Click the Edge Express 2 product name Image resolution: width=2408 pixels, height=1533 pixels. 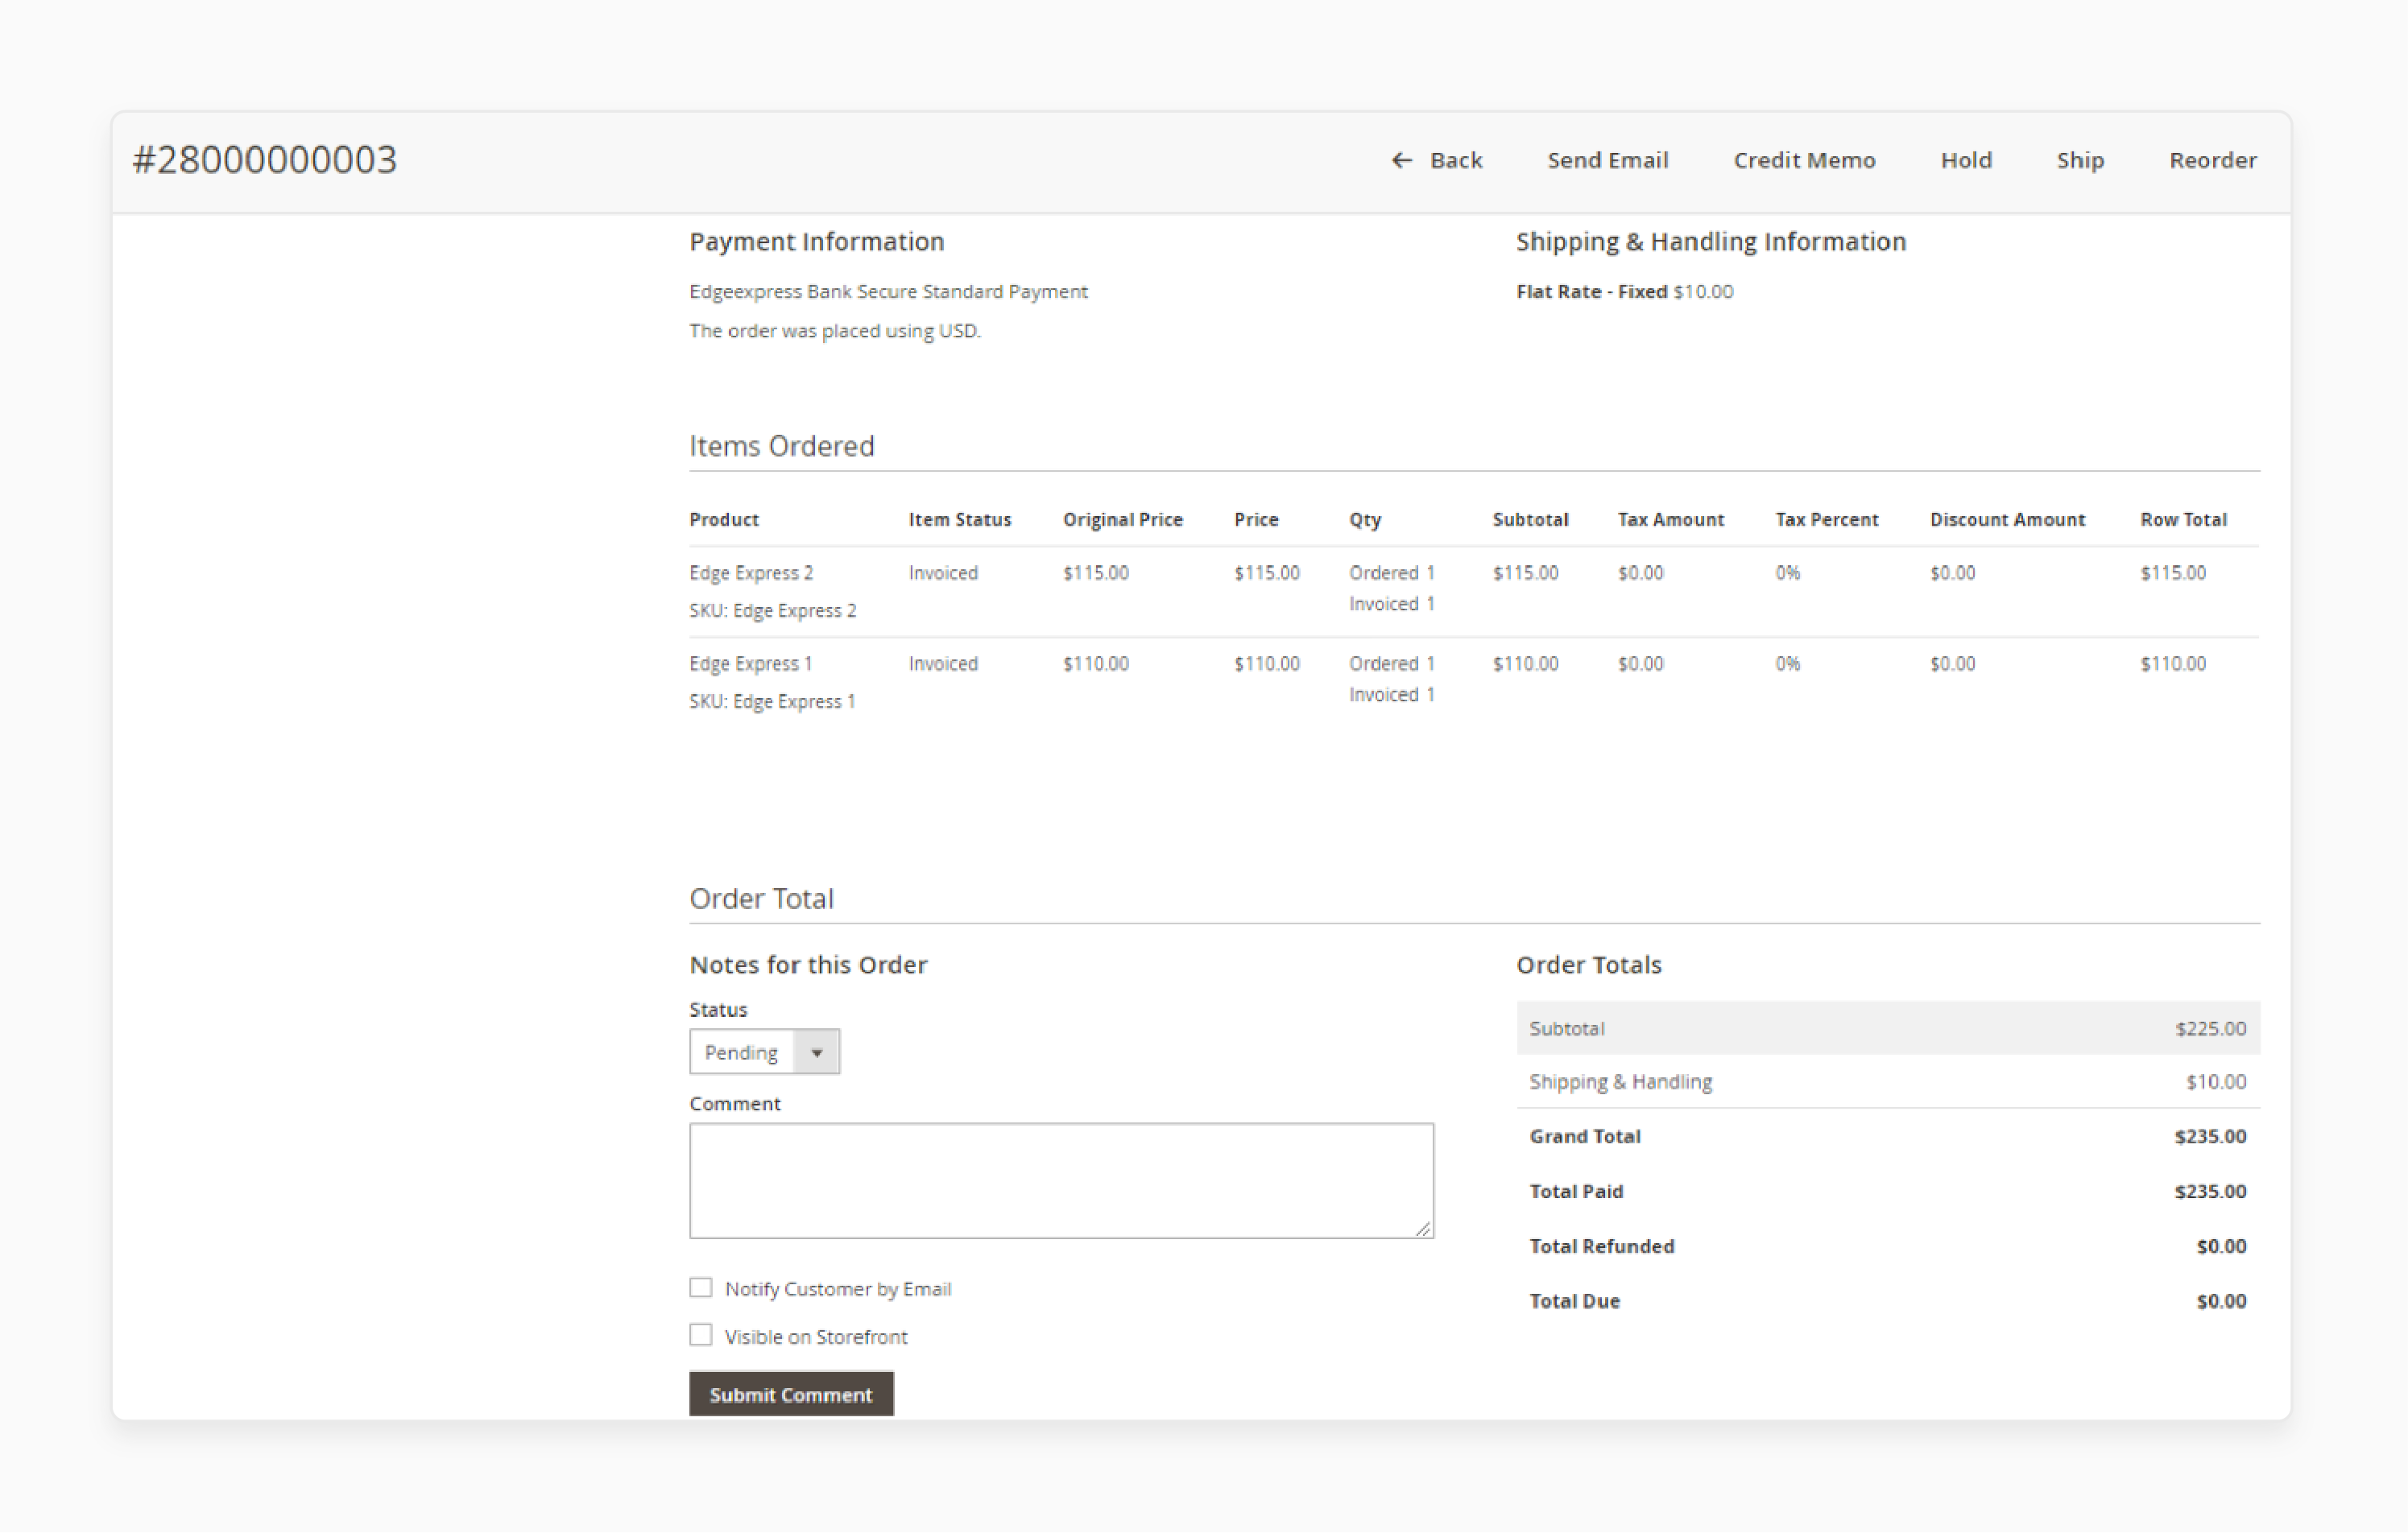coord(751,573)
